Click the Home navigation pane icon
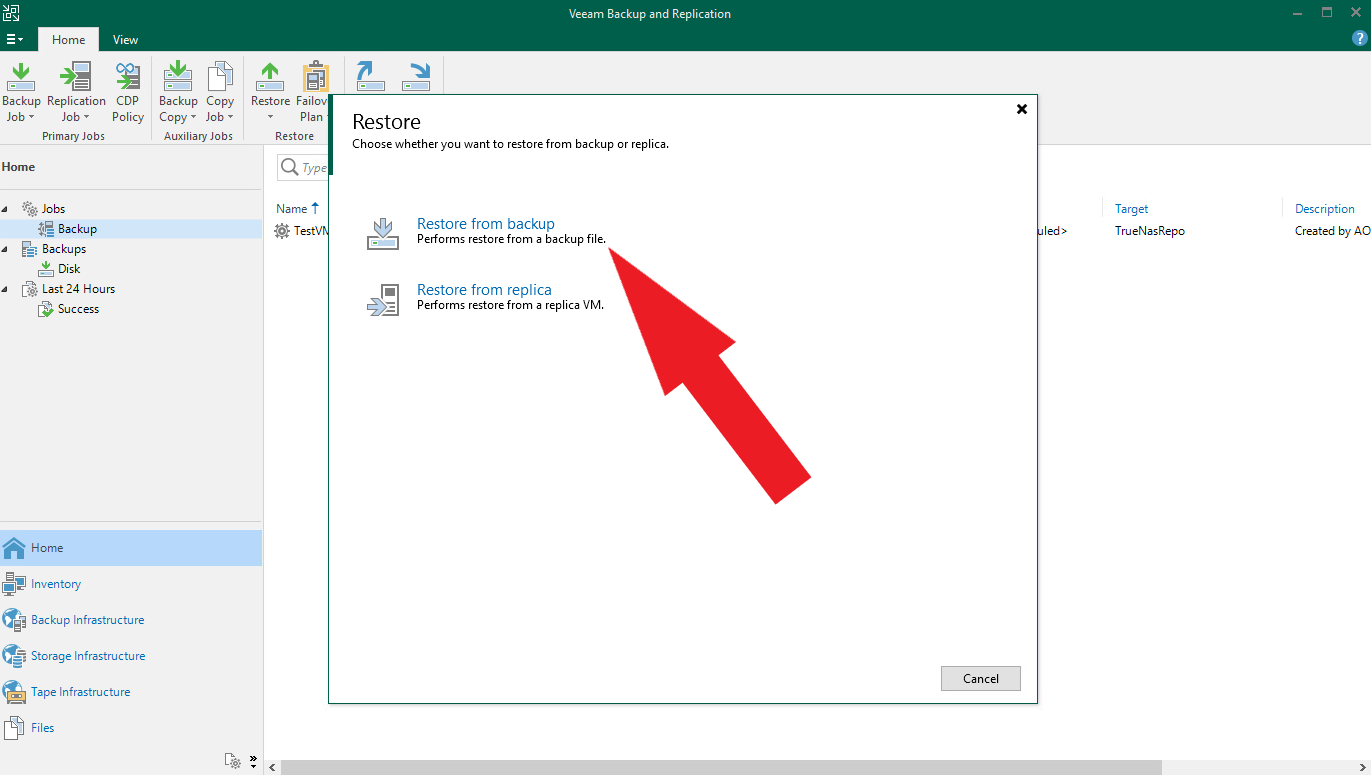Viewport: 1371px width, 775px height. tap(14, 548)
